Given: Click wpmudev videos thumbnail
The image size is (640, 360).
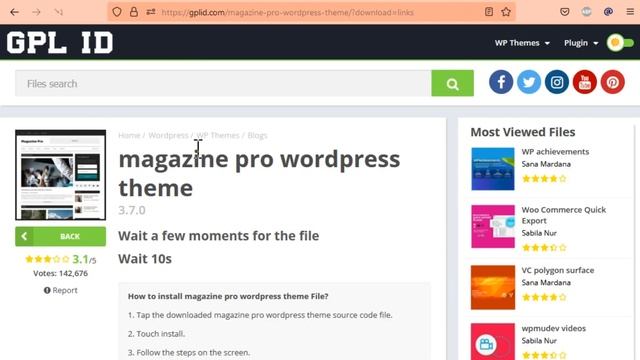Looking at the screenshot, I should pos(493,342).
